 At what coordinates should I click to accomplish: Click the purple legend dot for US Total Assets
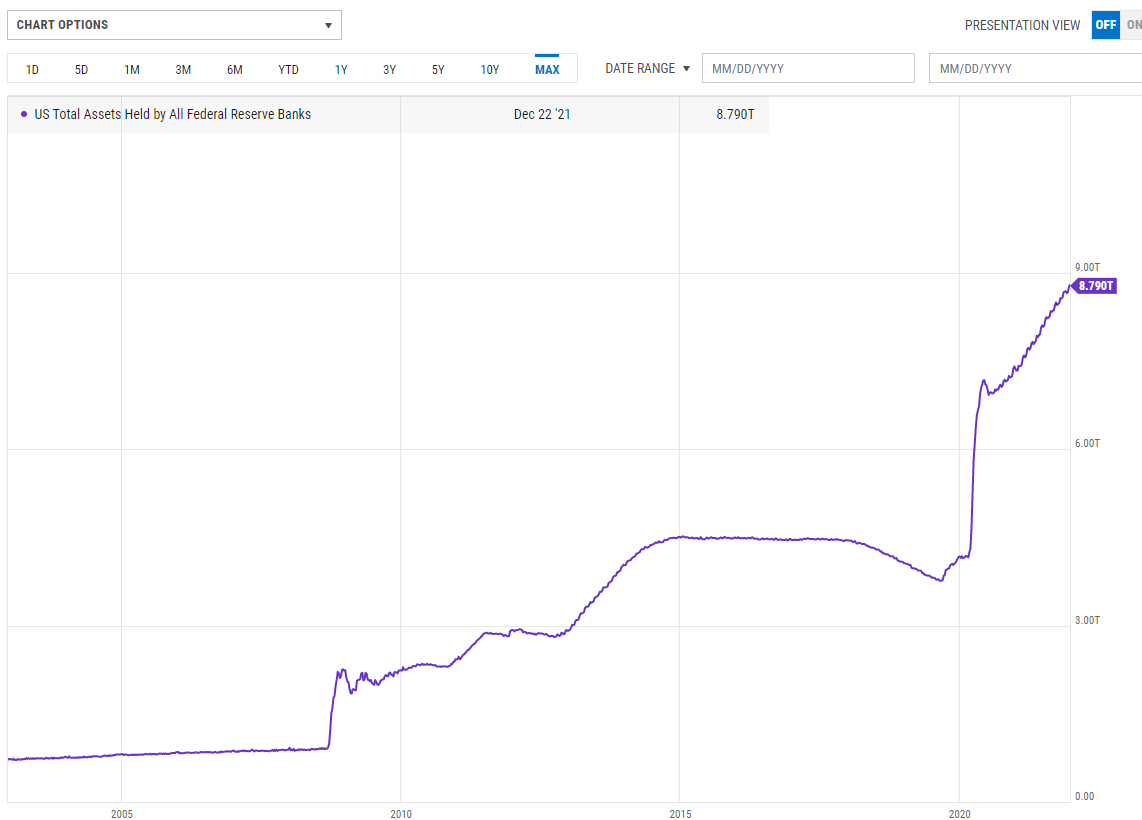tap(24, 114)
